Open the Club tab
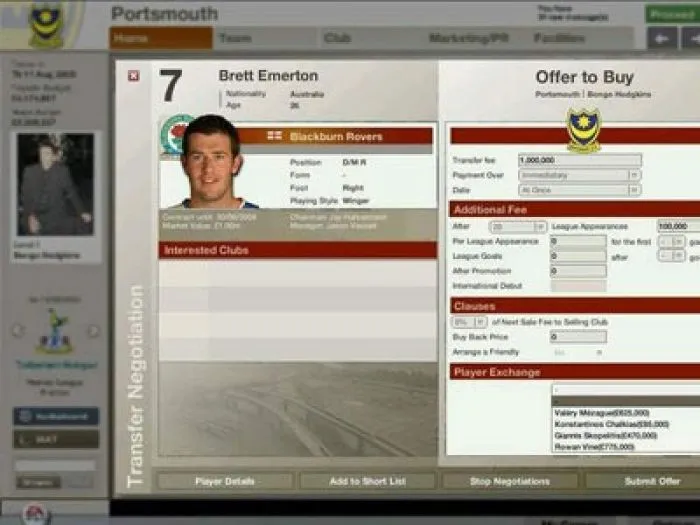The image size is (700, 525). pos(371,38)
